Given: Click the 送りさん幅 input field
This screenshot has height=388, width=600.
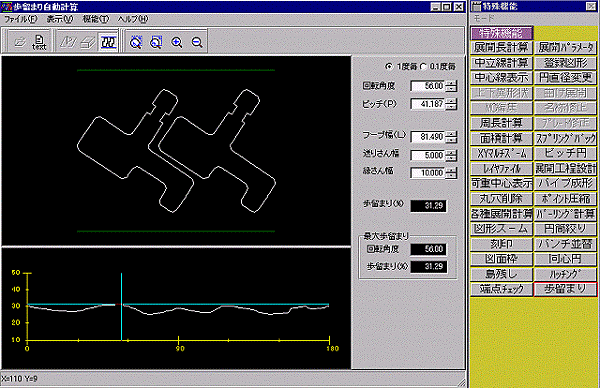Looking at the screenshot, I should (x=427, y=155).
